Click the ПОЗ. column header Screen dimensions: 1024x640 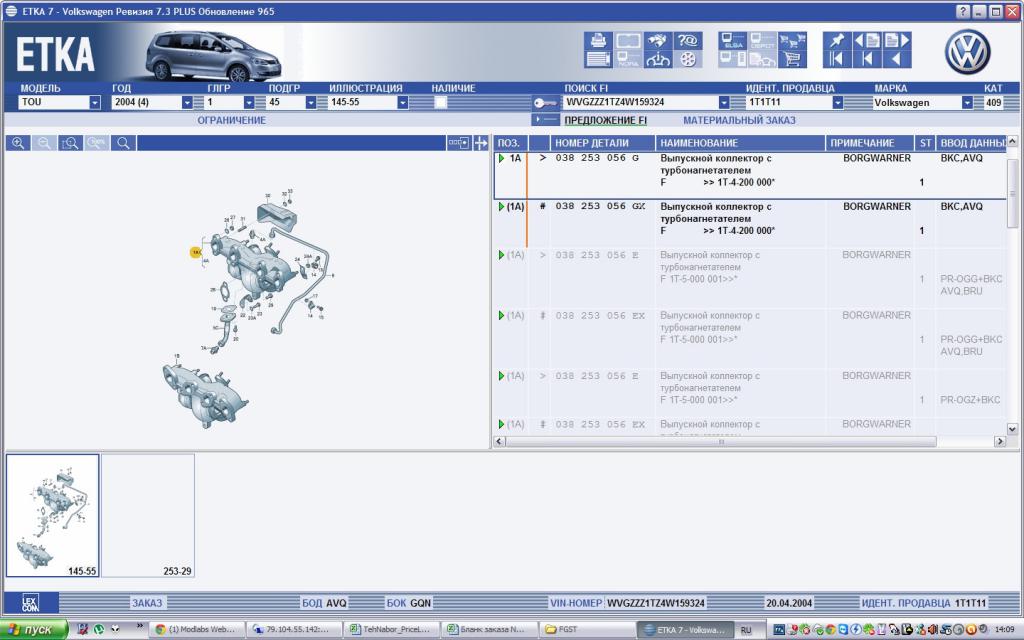click(x=510, y=143)
